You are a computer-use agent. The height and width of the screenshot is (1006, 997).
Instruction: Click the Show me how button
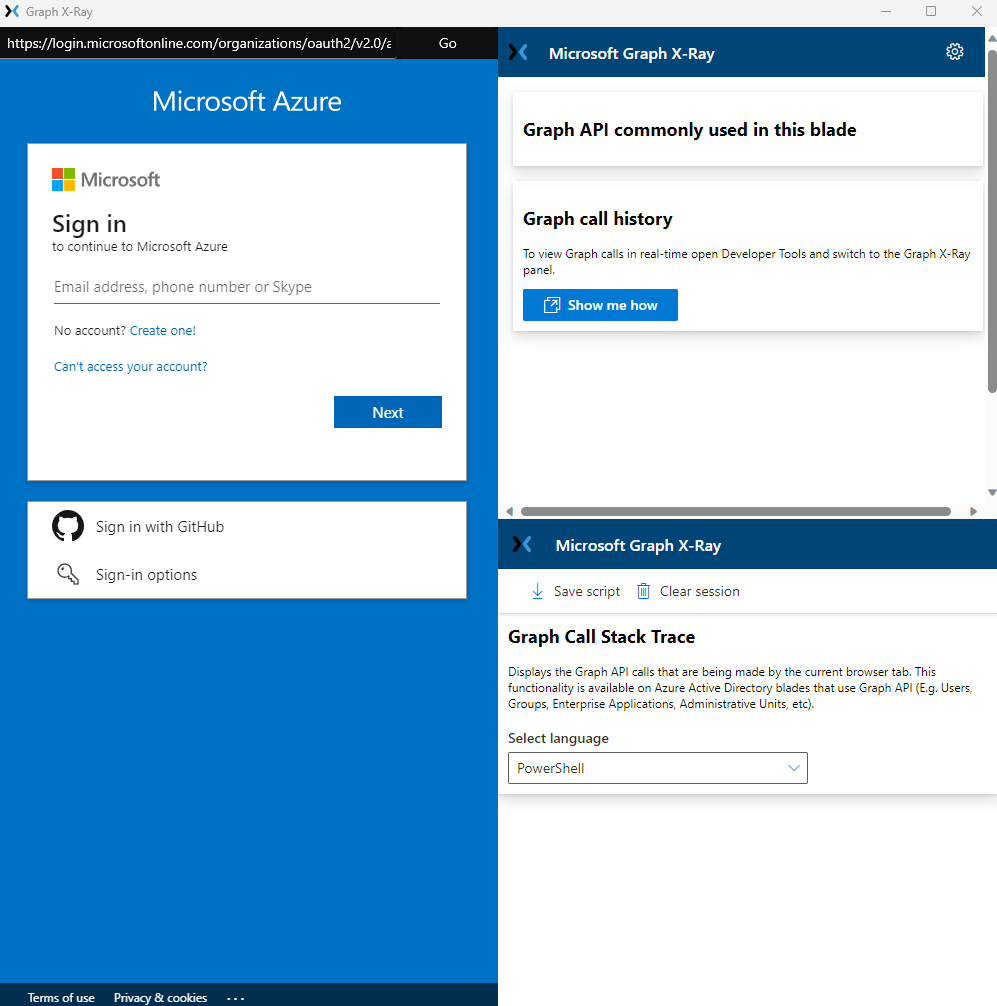click(600, 305)
